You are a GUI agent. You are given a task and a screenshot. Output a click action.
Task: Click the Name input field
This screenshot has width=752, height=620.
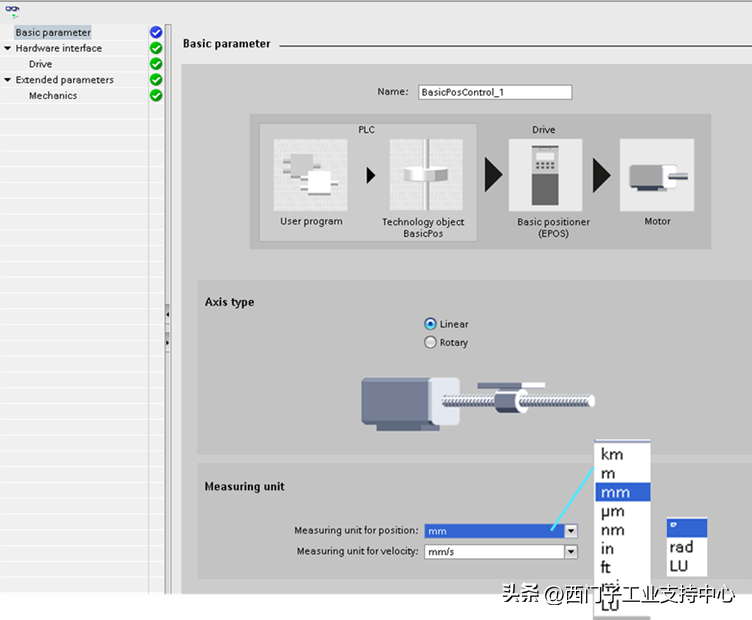[x=495, y=92]
